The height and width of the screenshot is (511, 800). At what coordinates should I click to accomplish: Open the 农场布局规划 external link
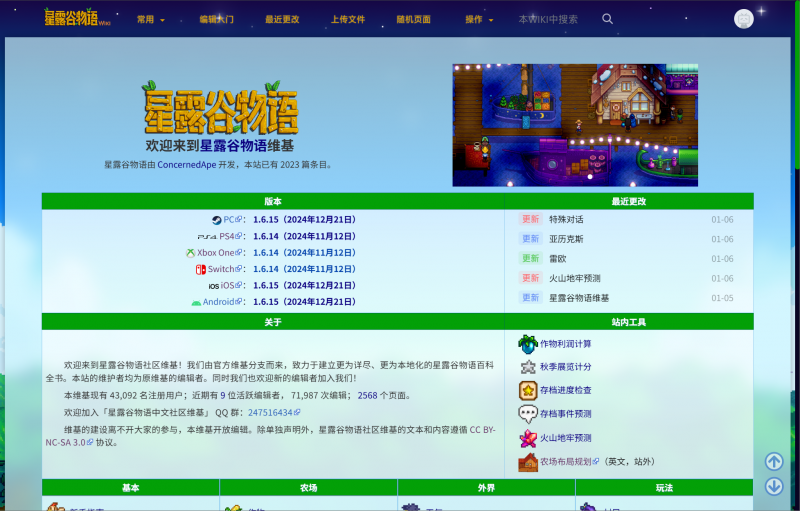pyautogui.click(x=569, y=462)
